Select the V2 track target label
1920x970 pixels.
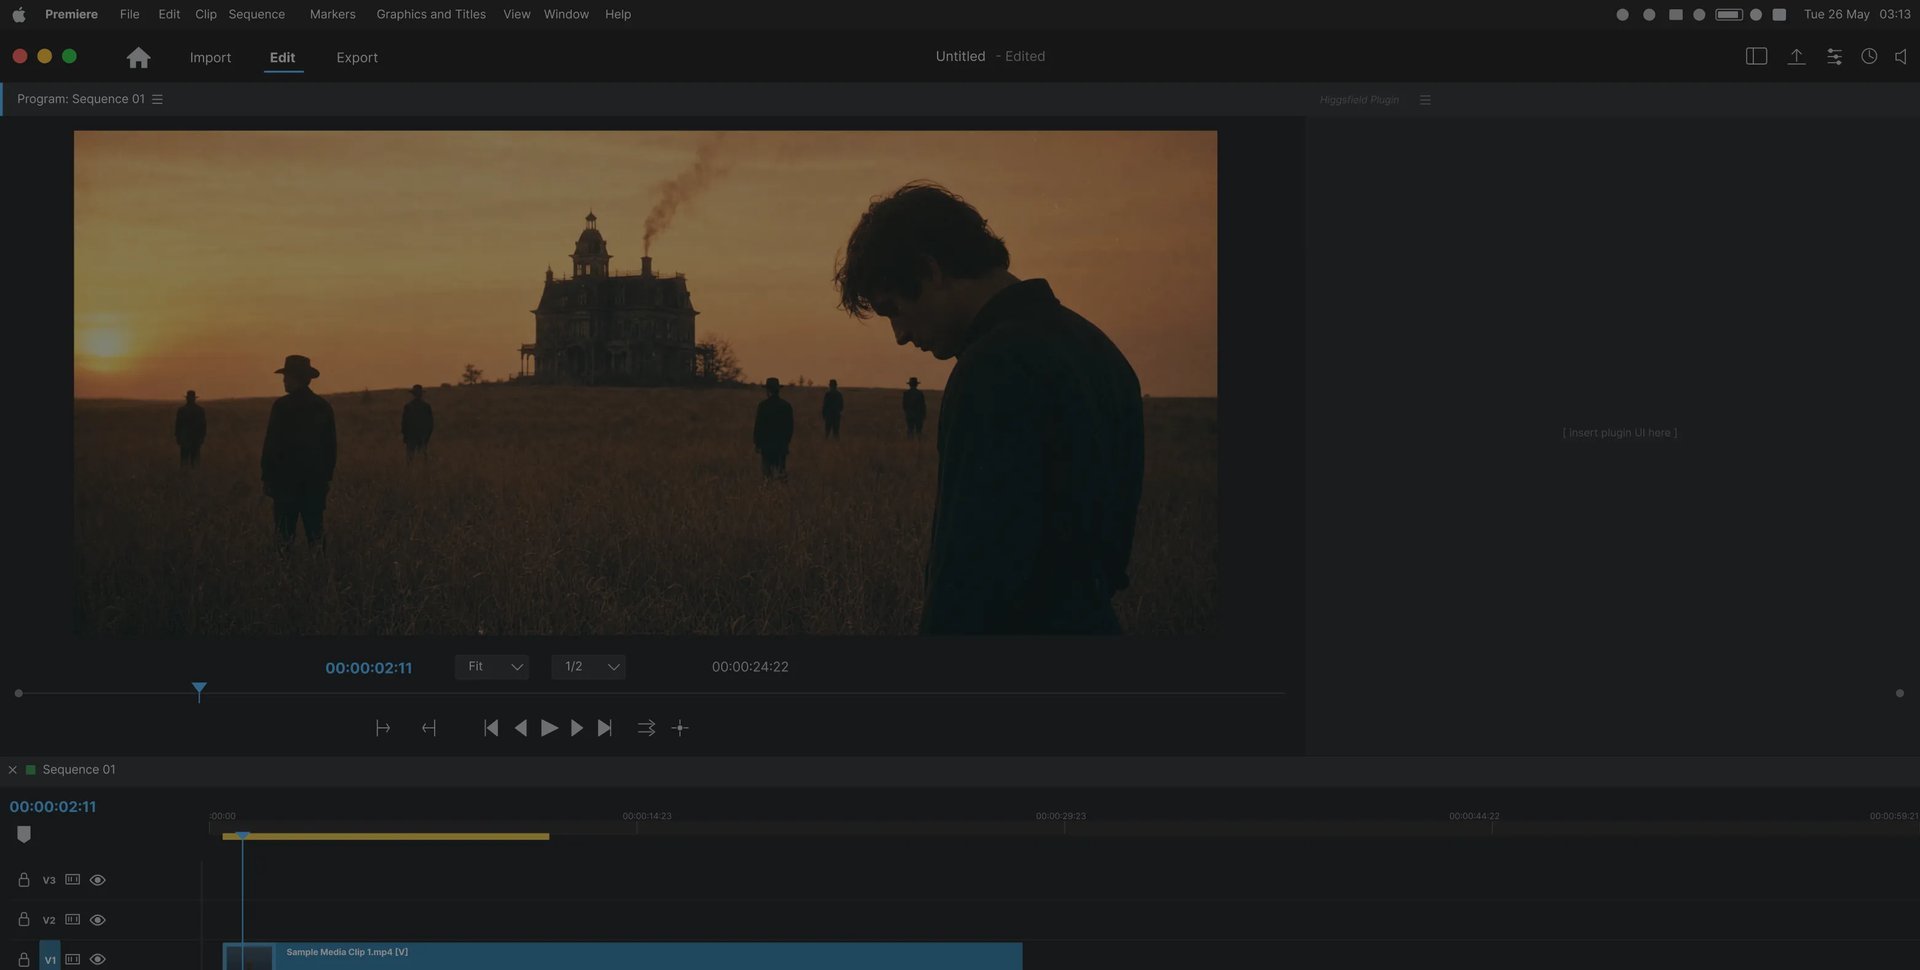click(x=49, y=920)
